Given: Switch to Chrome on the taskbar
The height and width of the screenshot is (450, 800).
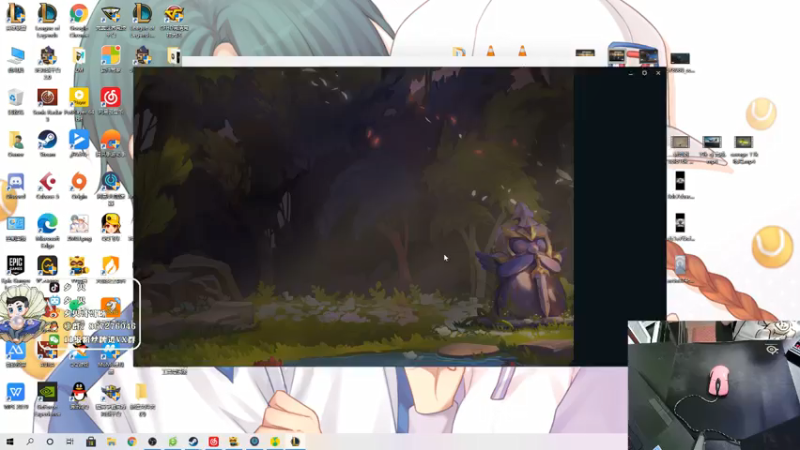Looking at the screenshot, I should coord(132,441).
